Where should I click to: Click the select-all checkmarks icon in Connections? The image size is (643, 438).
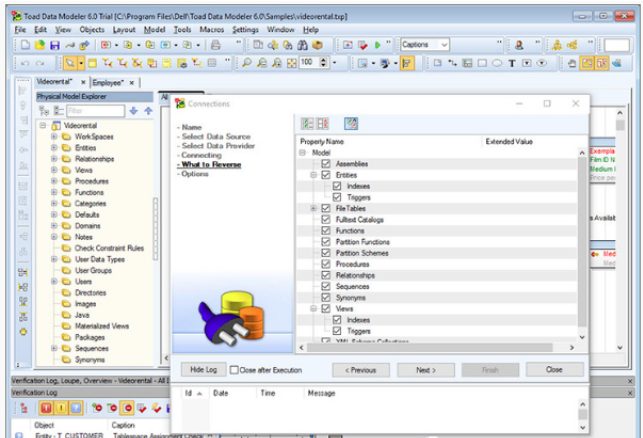(x=307, y=123)
